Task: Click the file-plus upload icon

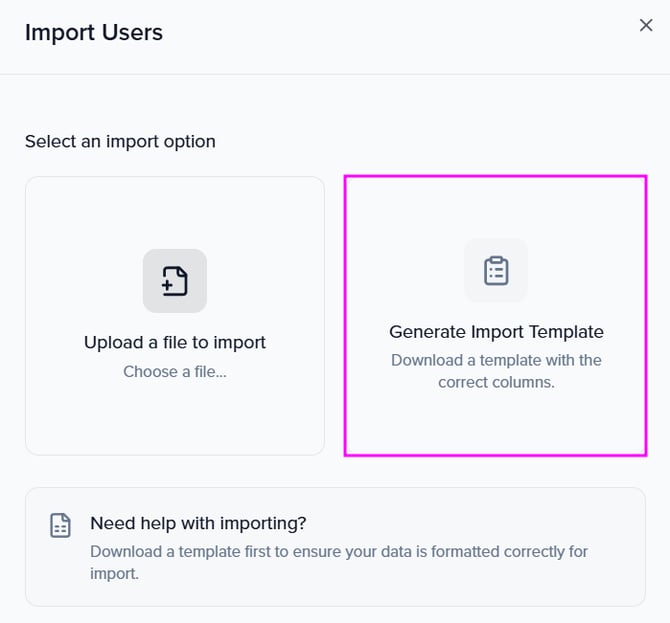Action: coord(175,281)
